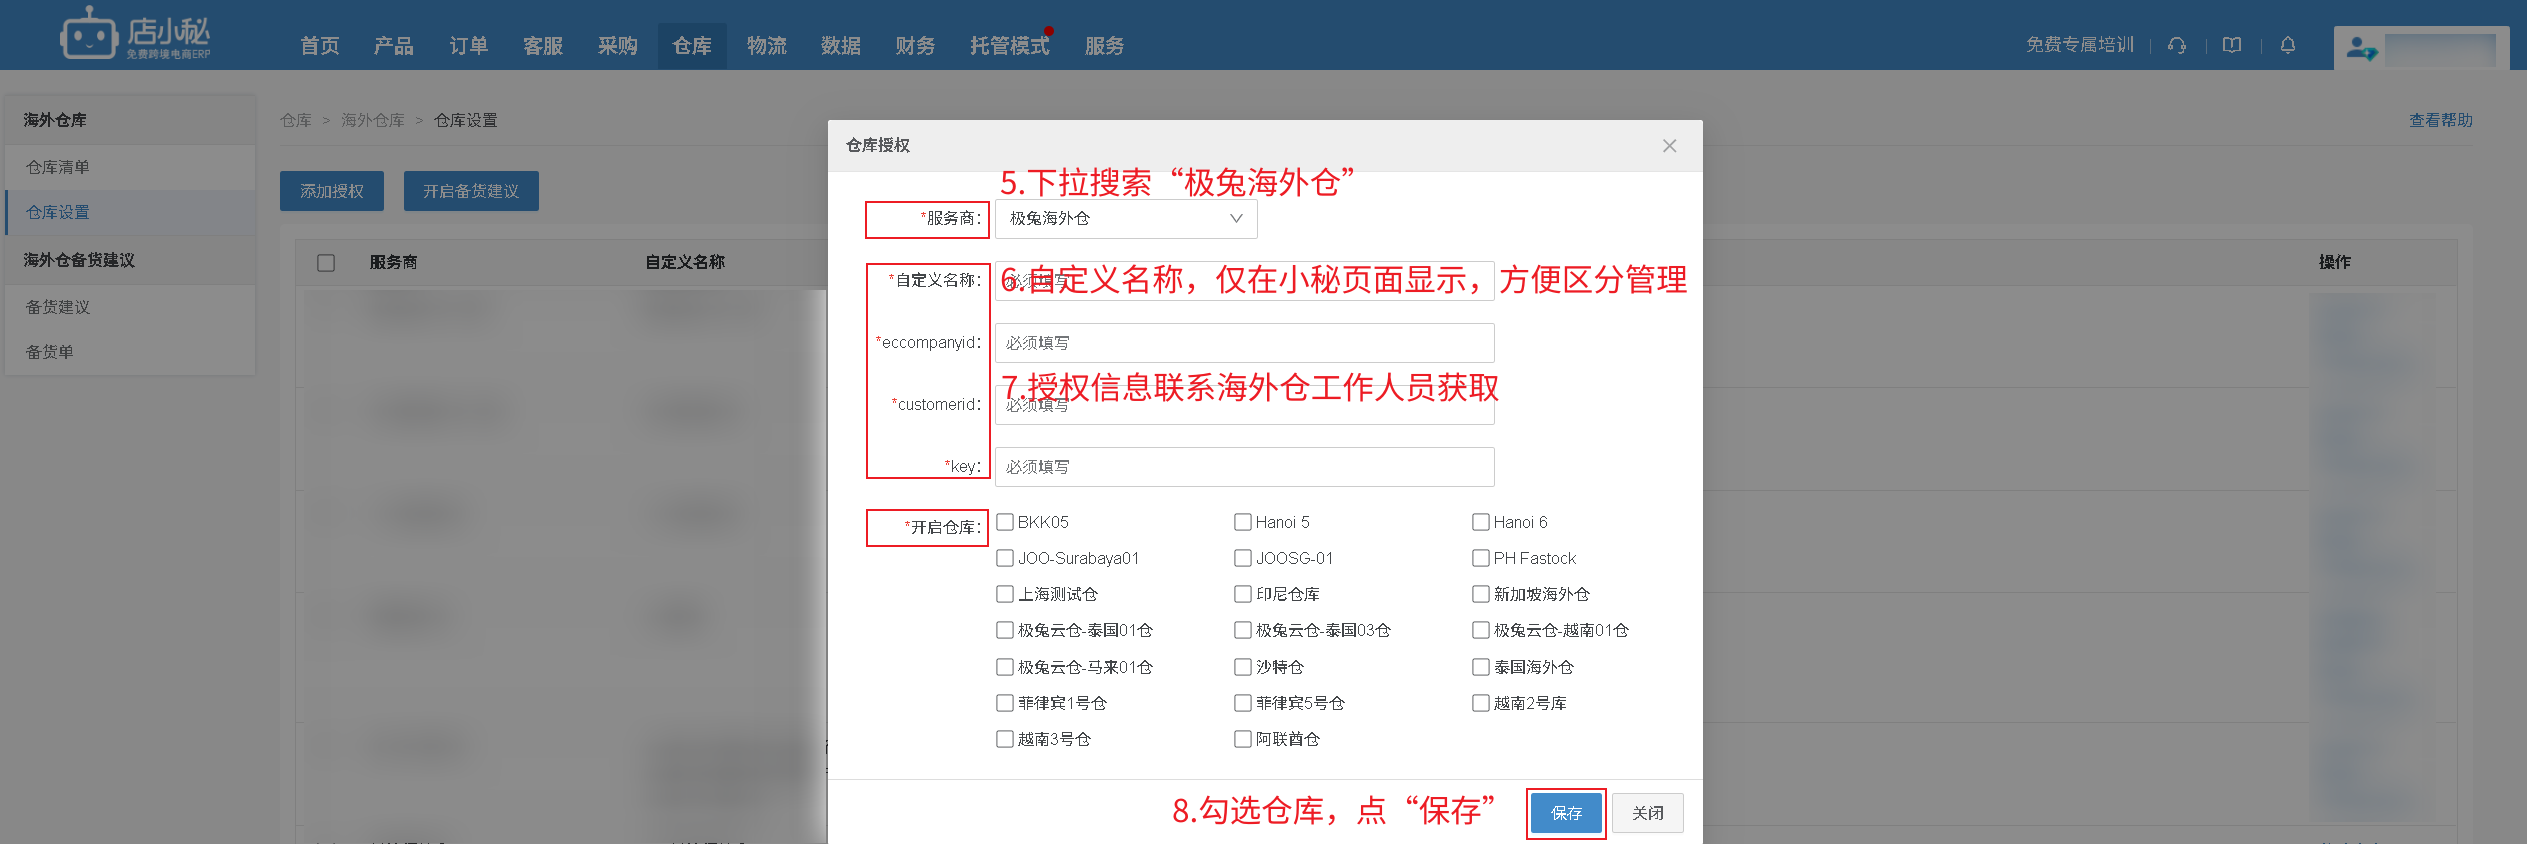
Task: Toggle the select-all checkbox in table header
Action: (x=326, y=263)
